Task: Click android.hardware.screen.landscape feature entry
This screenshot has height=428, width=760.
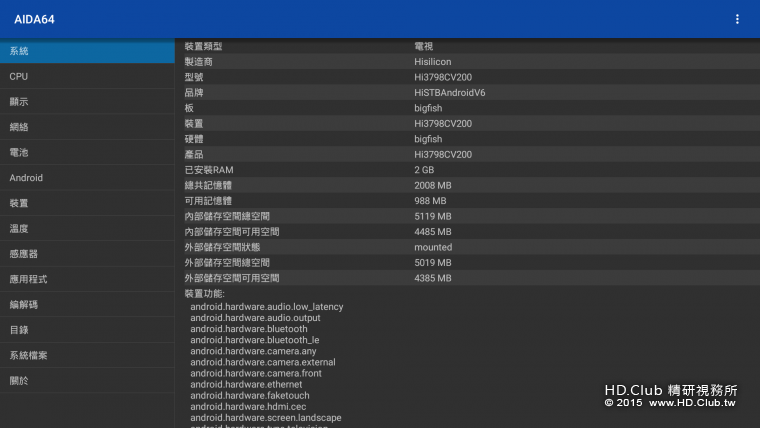Action: pos(266,418)
